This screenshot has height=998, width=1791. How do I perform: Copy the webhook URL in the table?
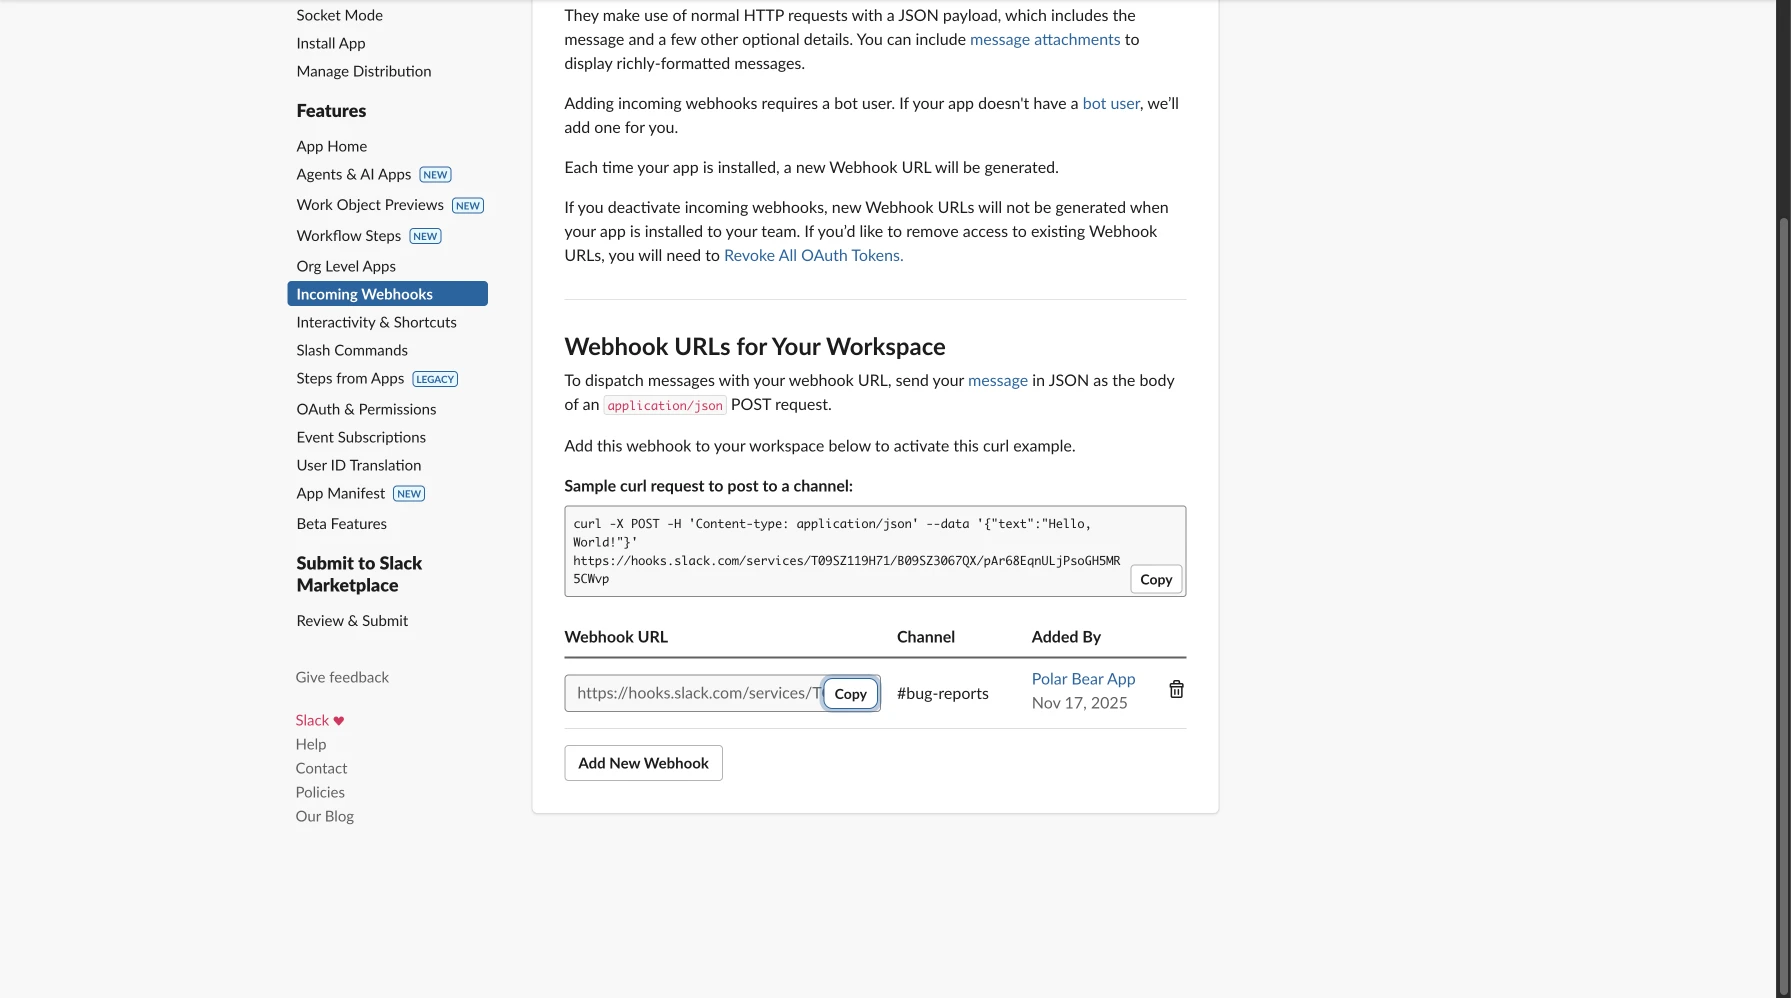pyautogui.click(x=850, y=693)
